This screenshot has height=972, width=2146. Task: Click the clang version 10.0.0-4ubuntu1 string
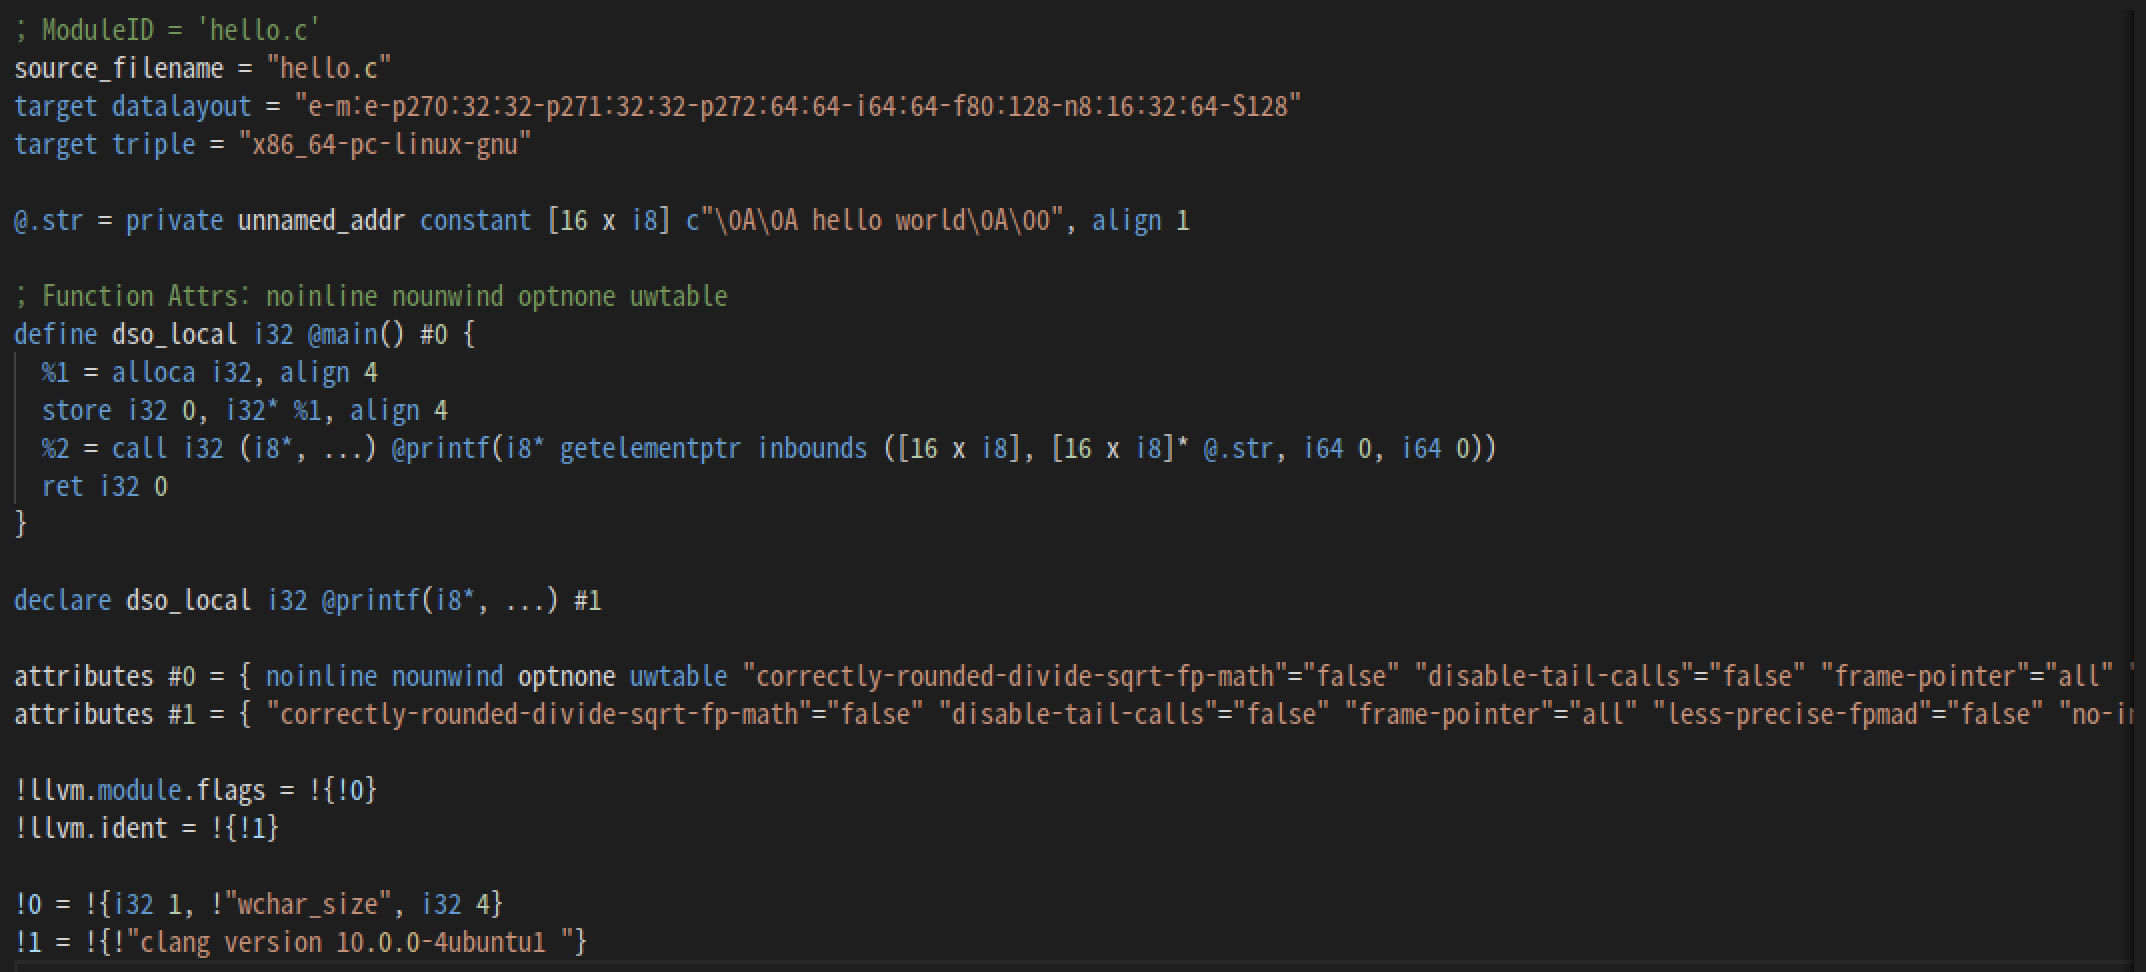click(x=350, y=942)
